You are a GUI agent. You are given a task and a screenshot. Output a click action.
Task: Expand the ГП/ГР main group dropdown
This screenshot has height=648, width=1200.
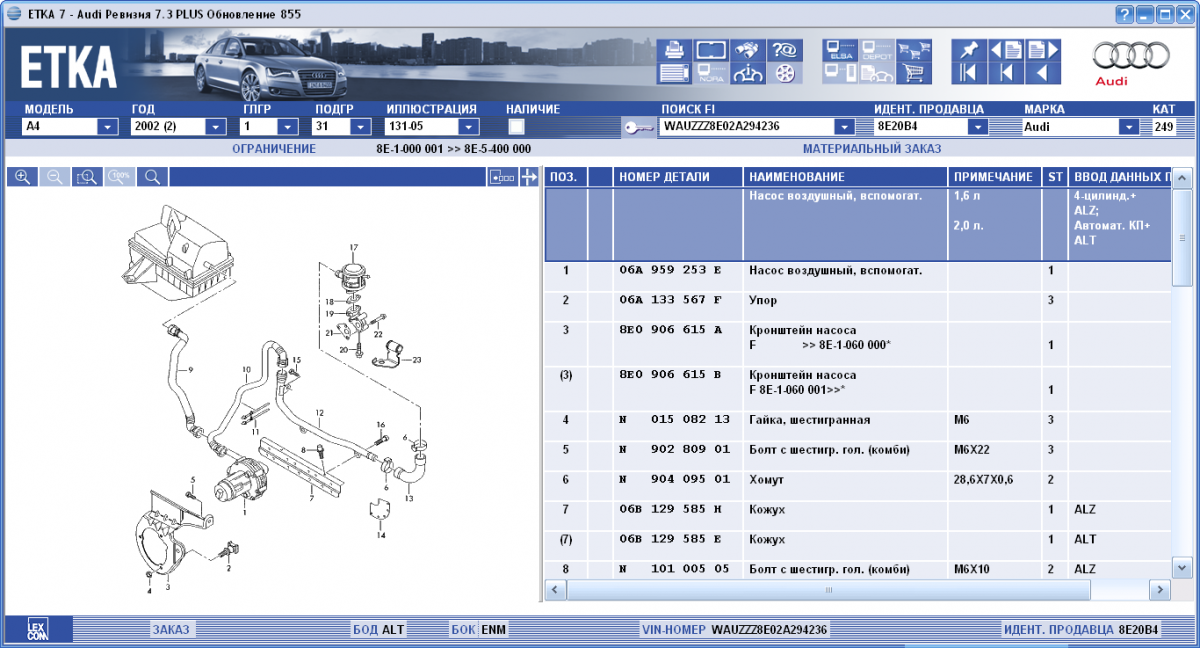click(x=288, y=127)
